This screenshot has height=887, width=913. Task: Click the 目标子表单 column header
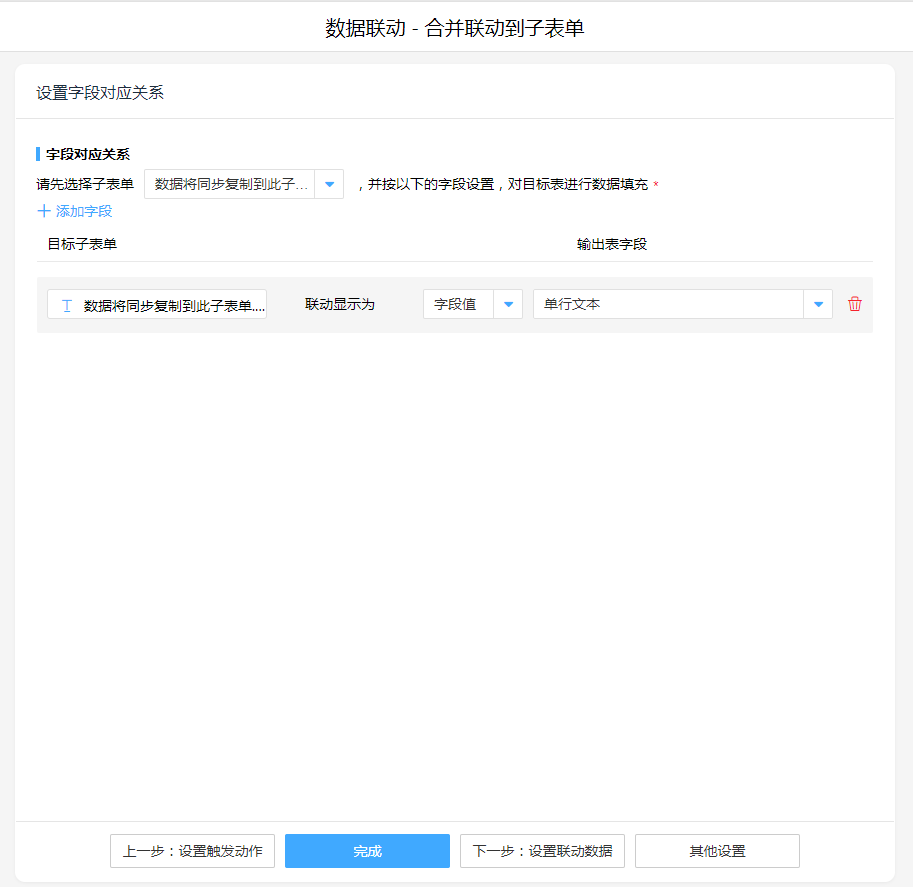coord(82,244)
